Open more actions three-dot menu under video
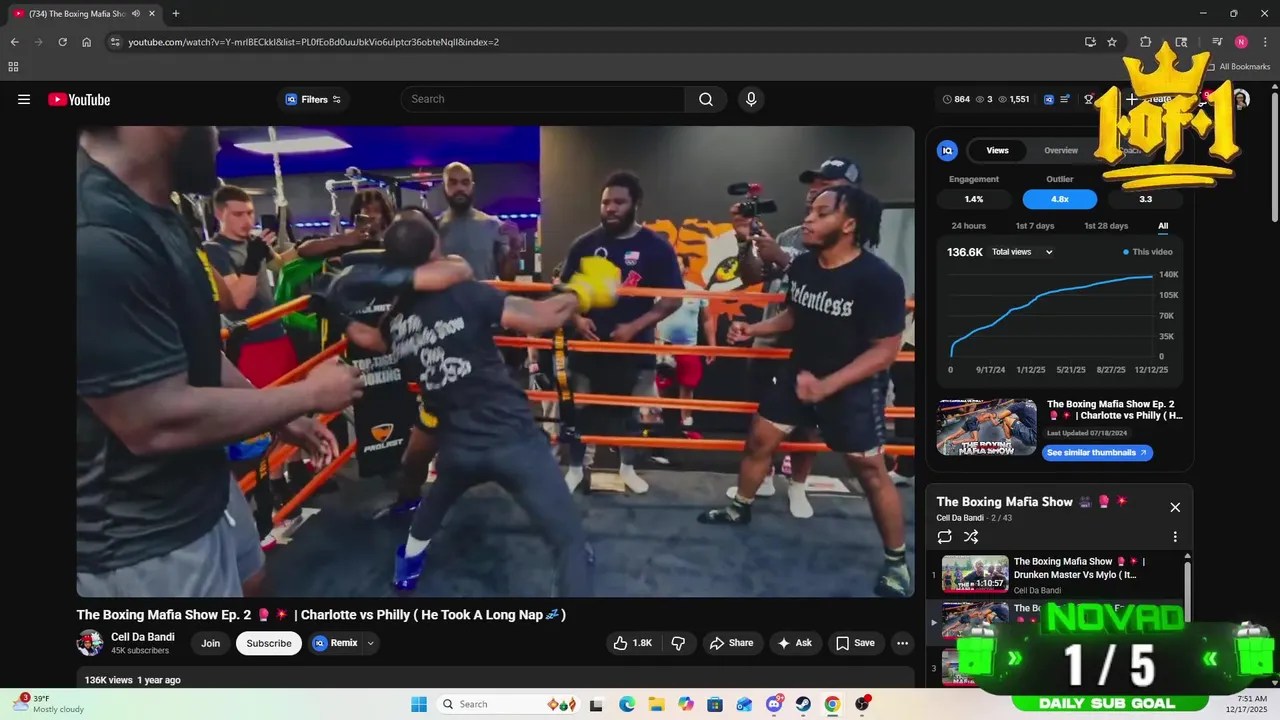The width and height of the screenshot is (1280, 720). pyautogui.click(x=902, y=643)
